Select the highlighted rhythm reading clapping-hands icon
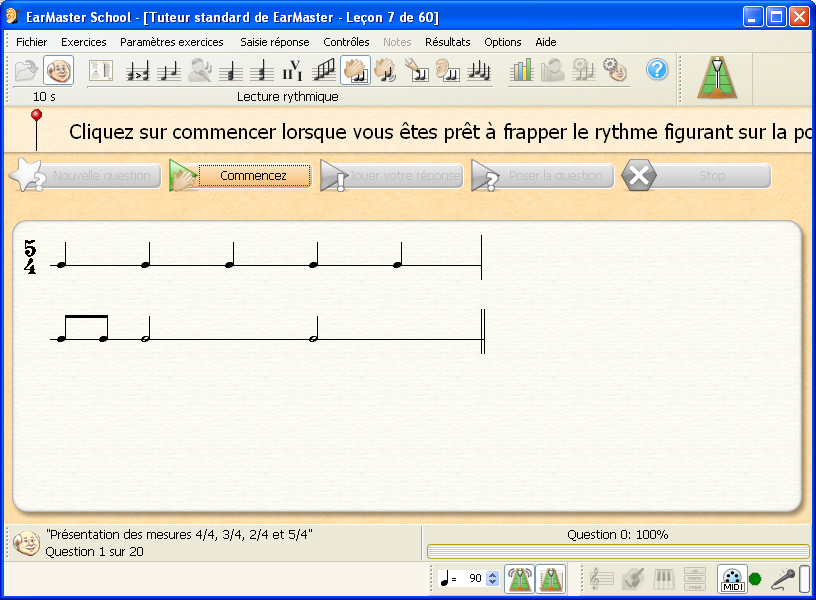Image resolution: width=816 pixels, height=600 pixels. tap(355, 70)
